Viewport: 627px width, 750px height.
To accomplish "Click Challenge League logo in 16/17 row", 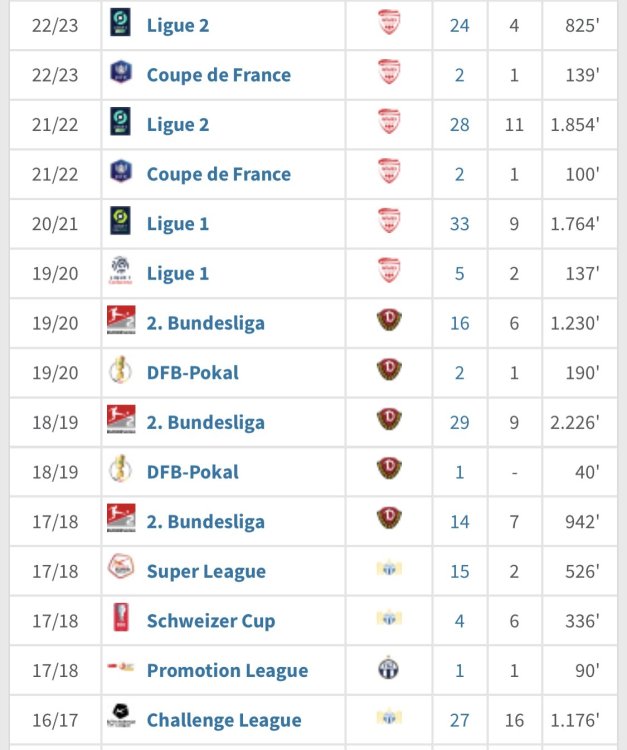I will click(120, 719).
